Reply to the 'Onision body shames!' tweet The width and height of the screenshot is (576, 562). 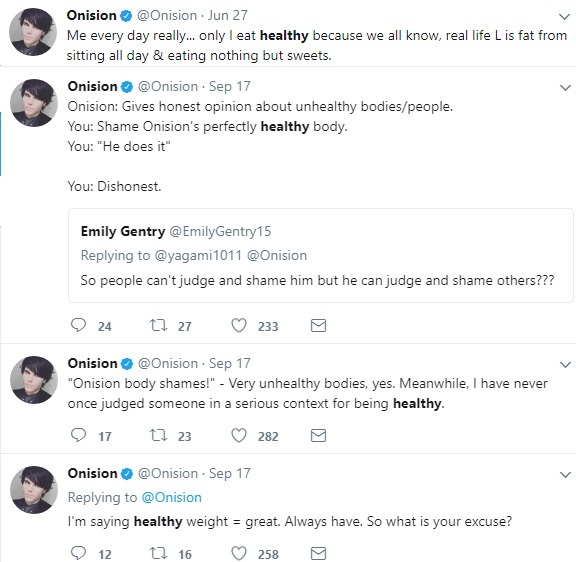(78, 435)
